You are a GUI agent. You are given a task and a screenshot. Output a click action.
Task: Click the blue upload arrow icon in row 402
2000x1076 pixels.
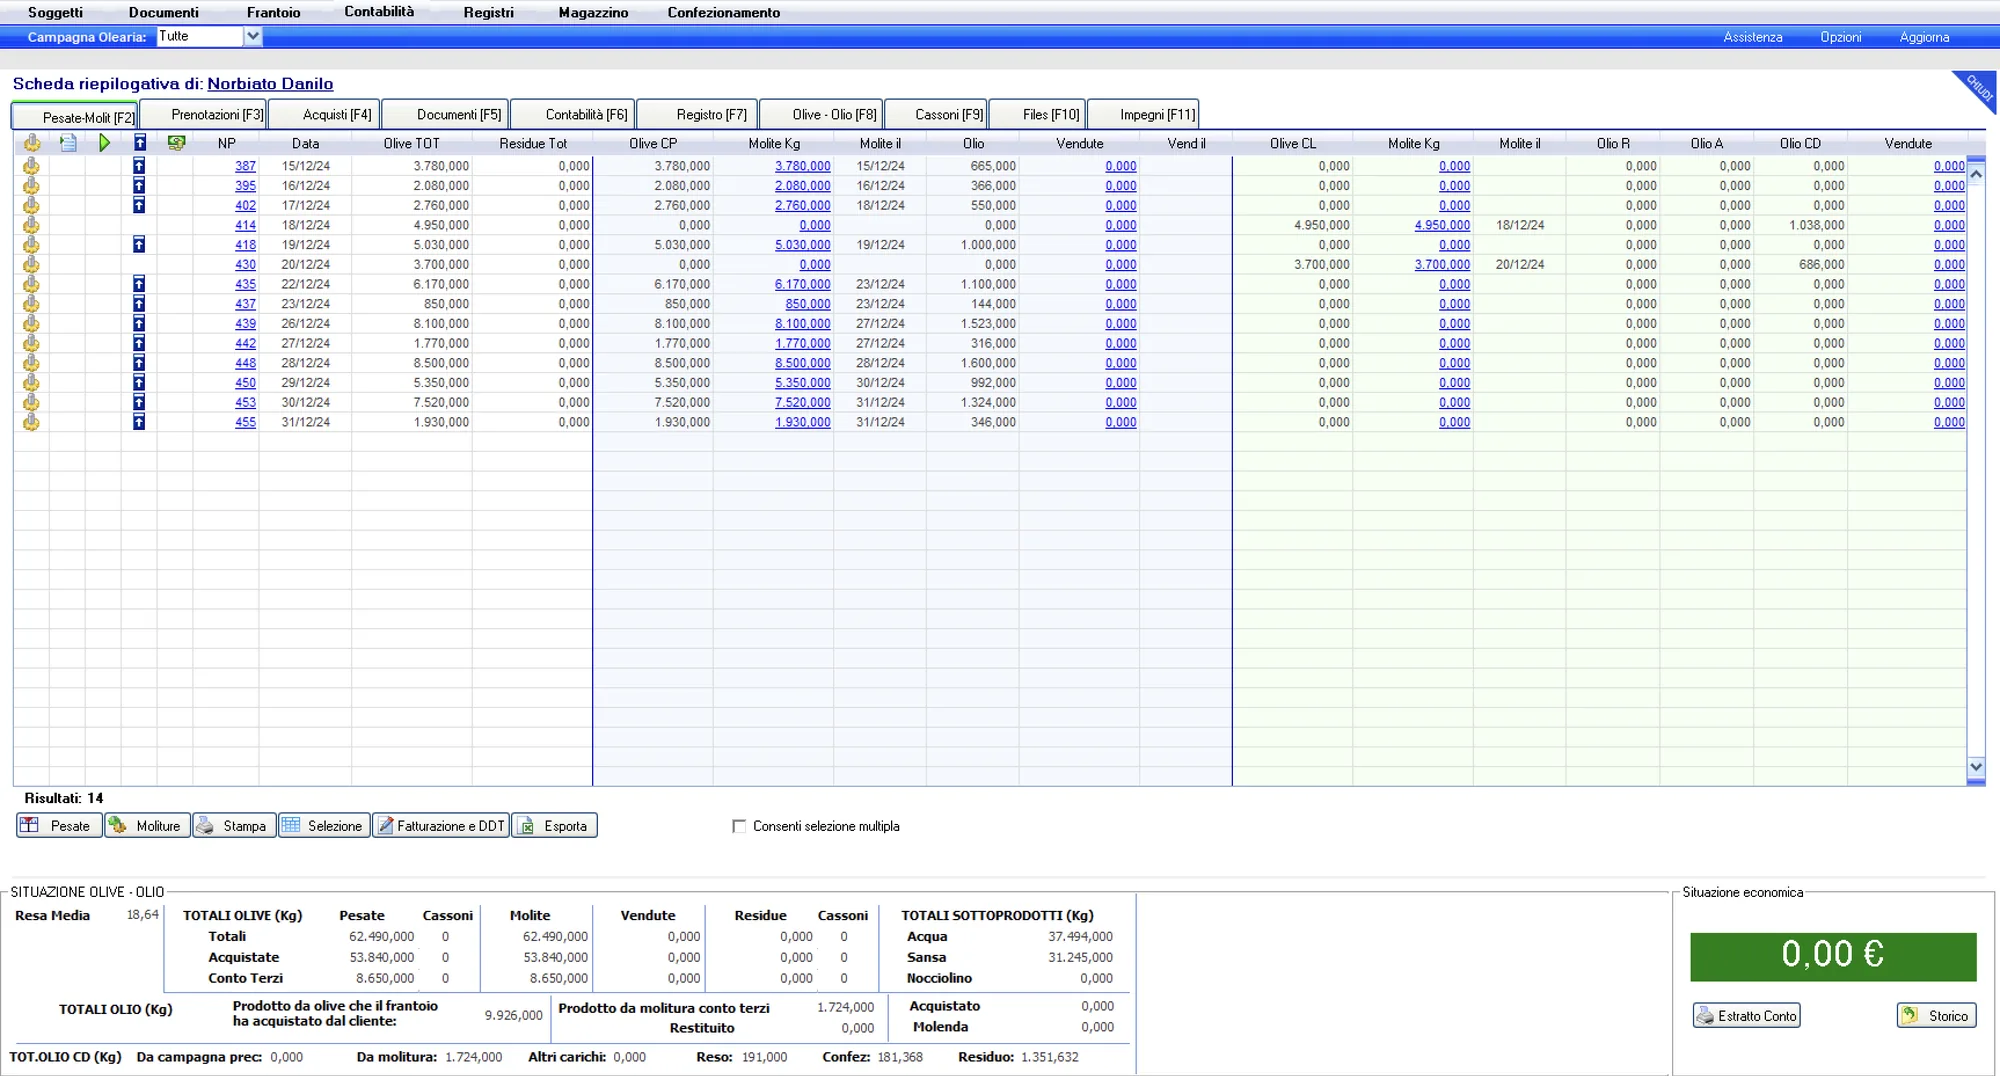click(x=139, y=205)
